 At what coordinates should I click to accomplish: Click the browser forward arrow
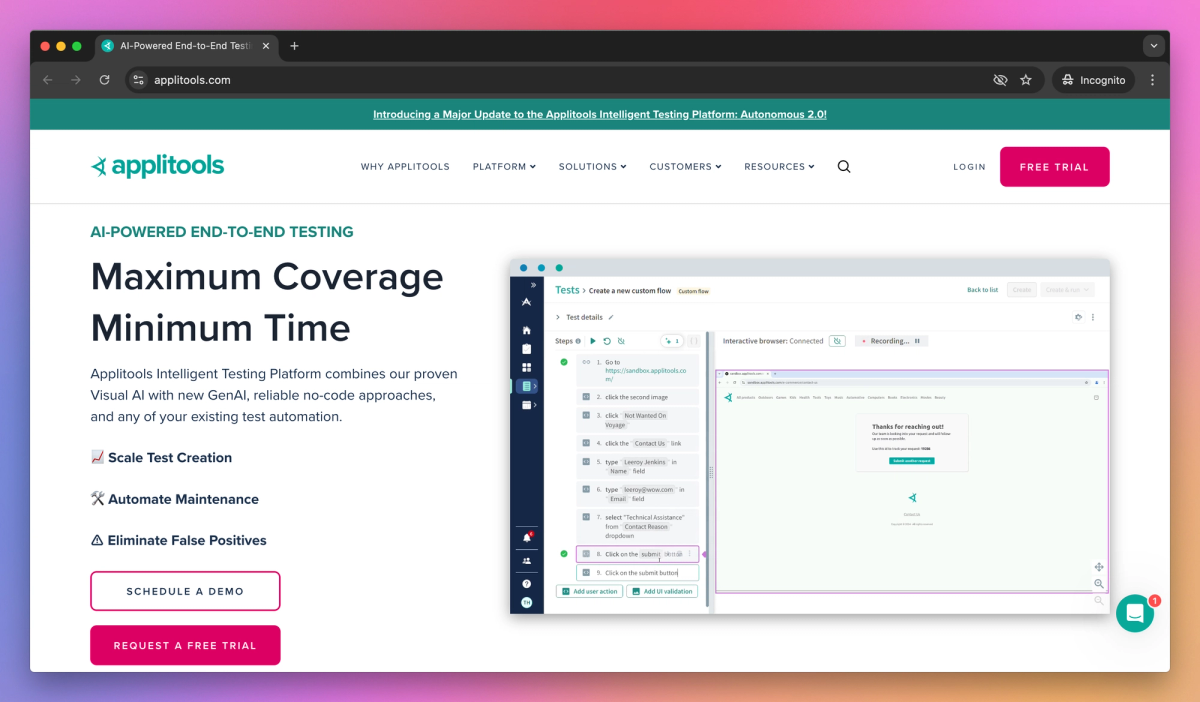[76, 80]
